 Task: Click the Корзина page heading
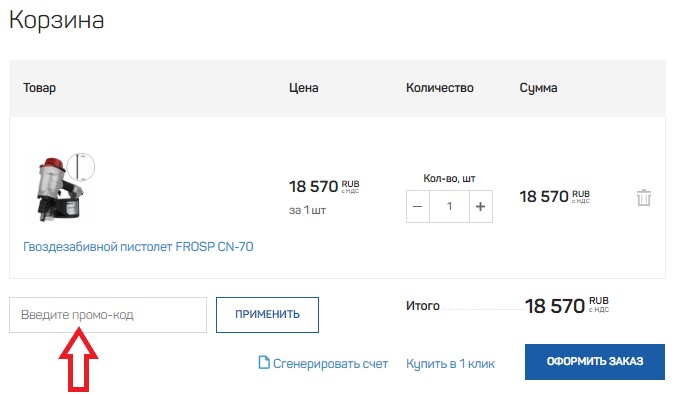(x=57, y=20)
